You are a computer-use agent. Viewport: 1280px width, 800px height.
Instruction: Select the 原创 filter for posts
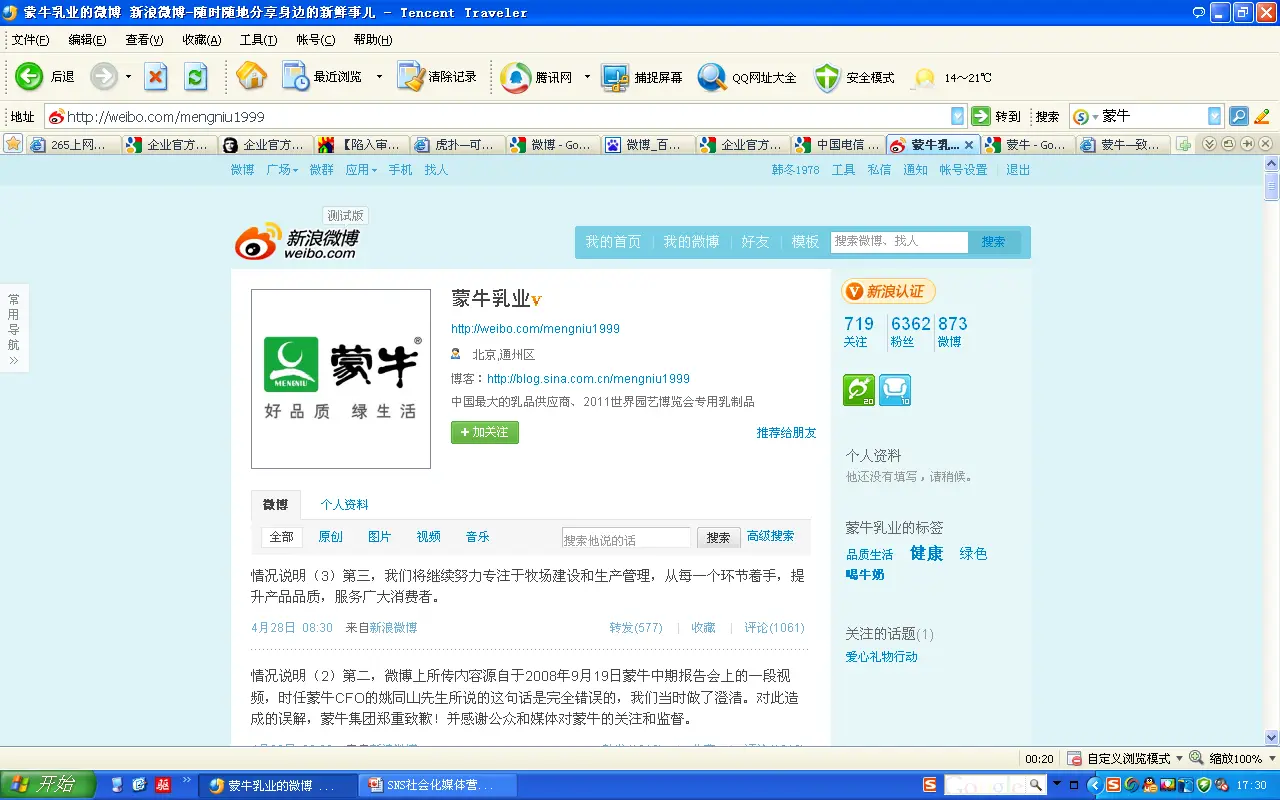(x=330, y=537)
